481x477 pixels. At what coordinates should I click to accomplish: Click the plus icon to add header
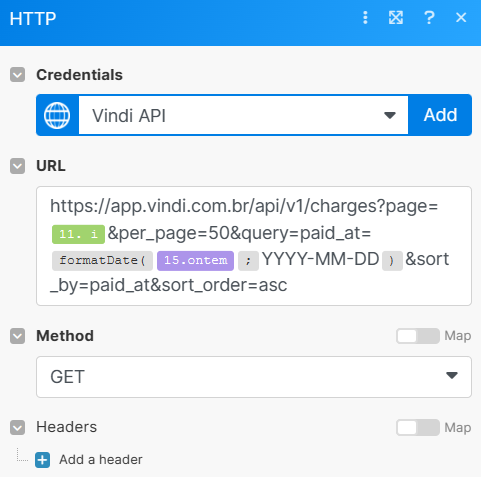(43, 460)
